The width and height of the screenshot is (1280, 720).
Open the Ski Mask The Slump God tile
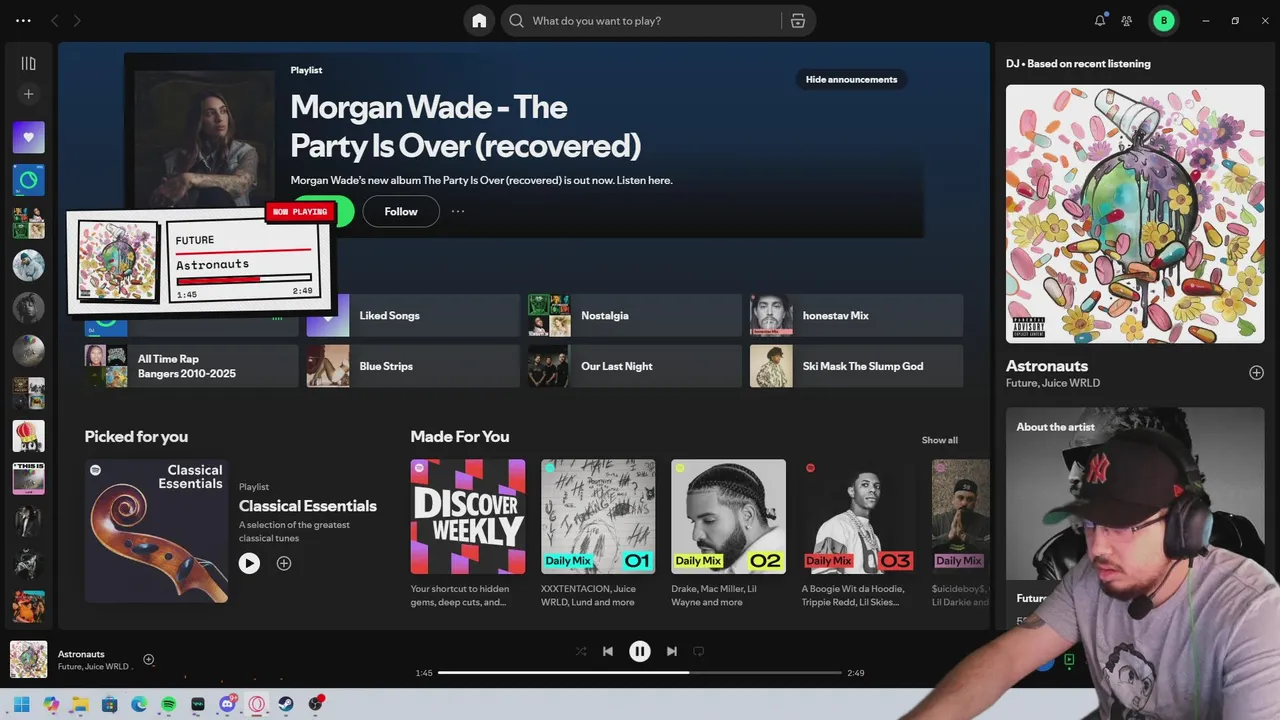point(857,366)
